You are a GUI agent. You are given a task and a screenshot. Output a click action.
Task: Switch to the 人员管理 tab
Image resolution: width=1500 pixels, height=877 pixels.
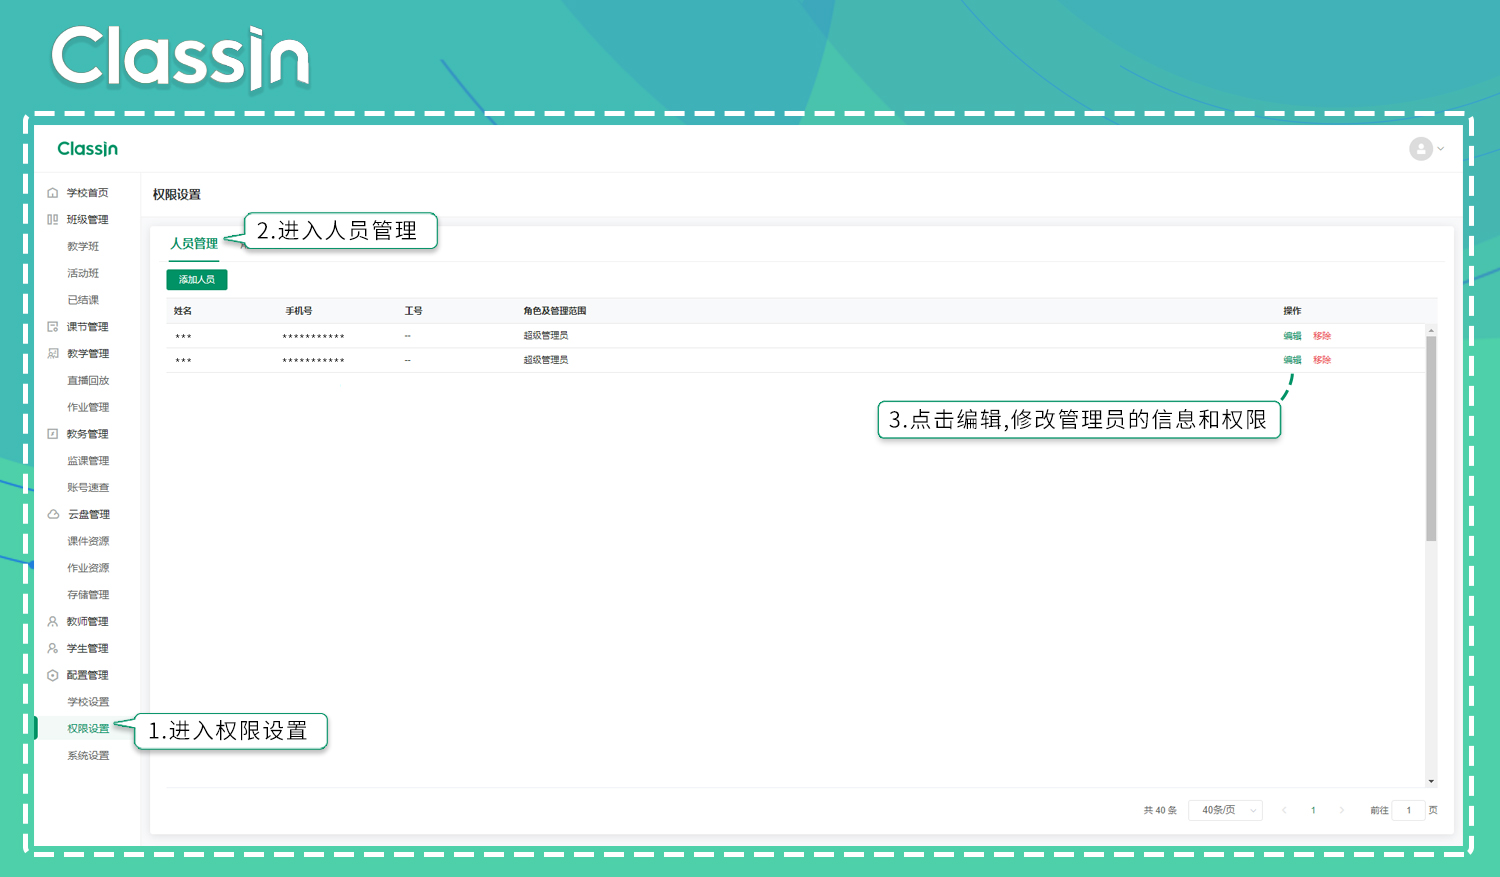click(x=194, y=244)
